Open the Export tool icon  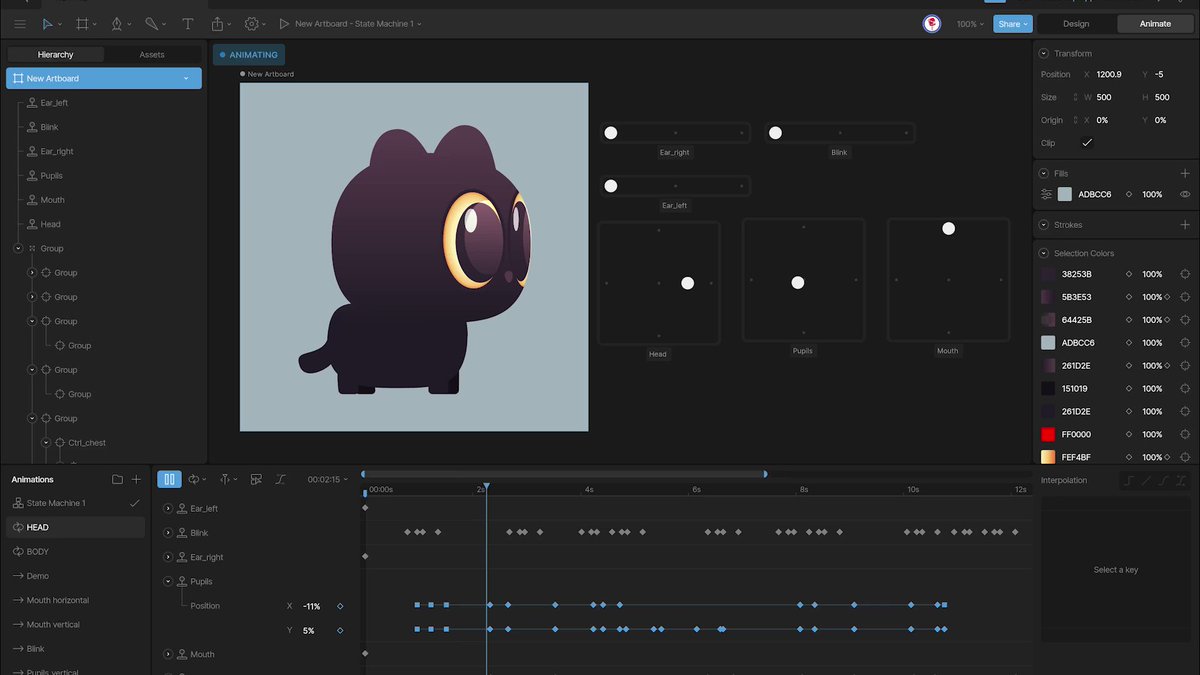218,23
